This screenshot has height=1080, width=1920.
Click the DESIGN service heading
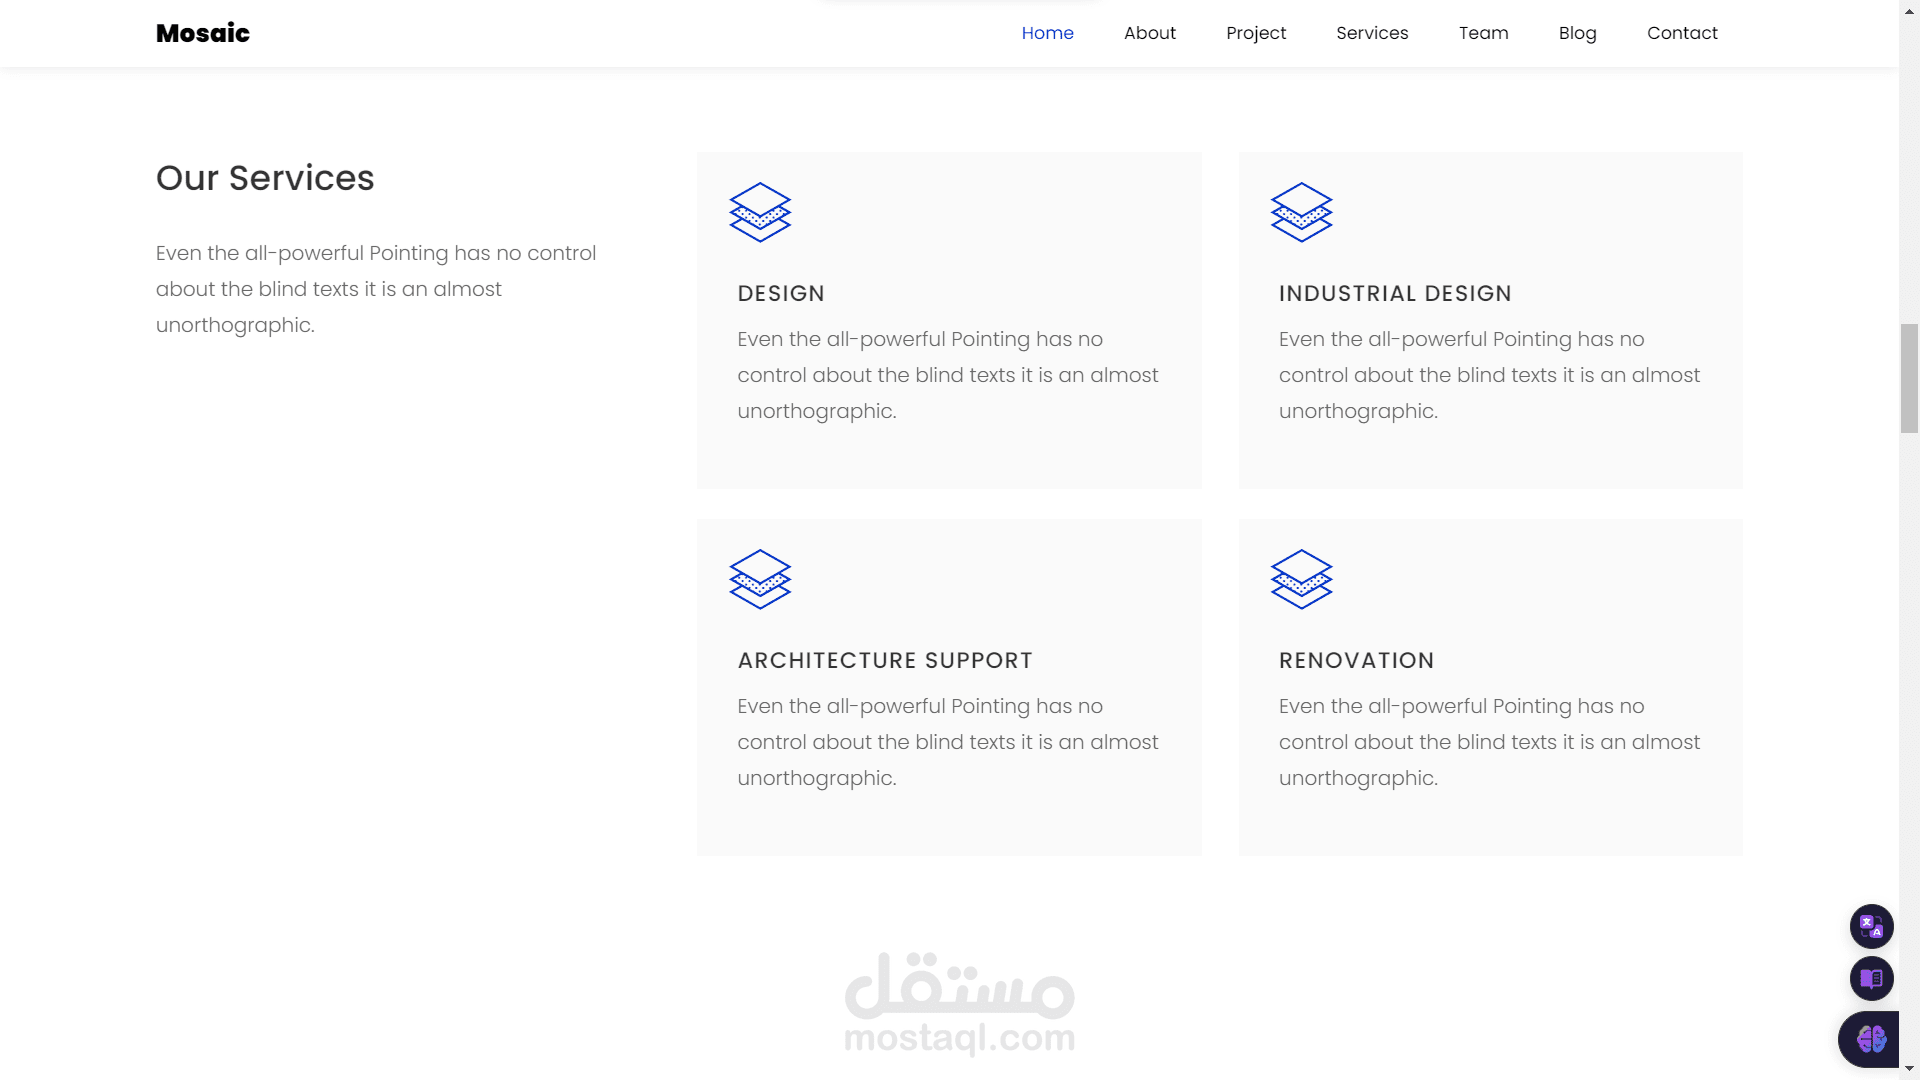781,294
